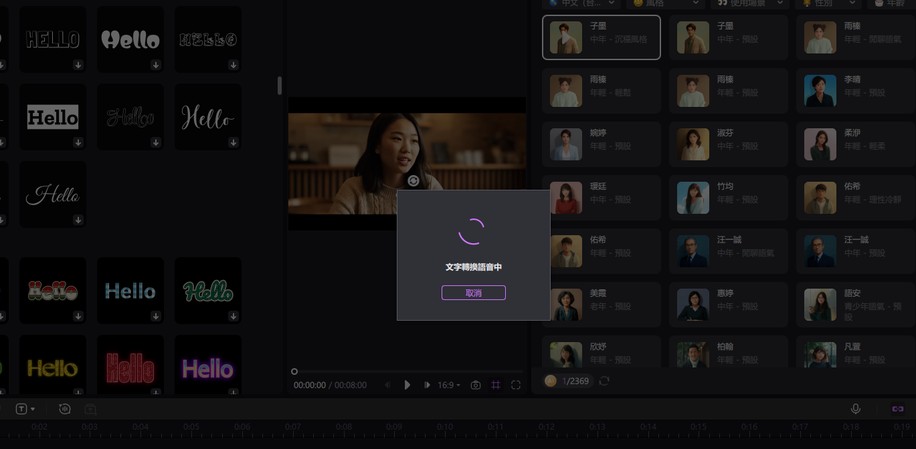Click the refresh icon next to 1/2369
Screen dimensions: 916x449
point(604,381)
